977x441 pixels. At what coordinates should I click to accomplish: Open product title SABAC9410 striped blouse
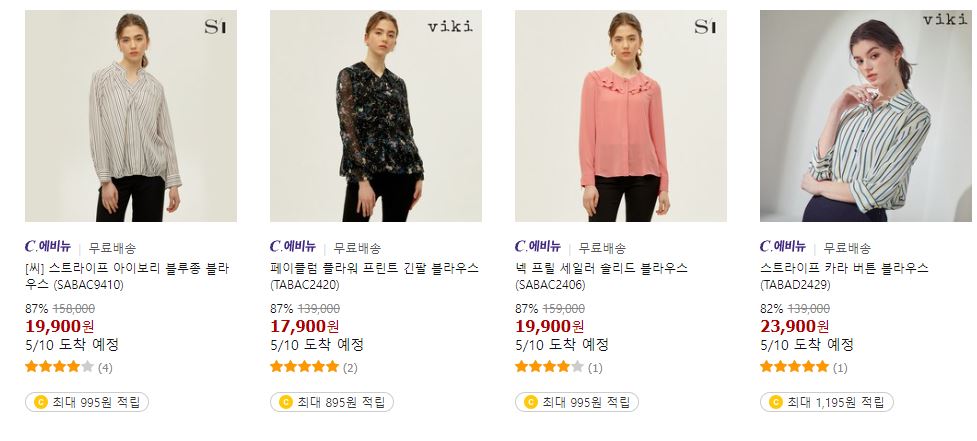tap(127, 277)
